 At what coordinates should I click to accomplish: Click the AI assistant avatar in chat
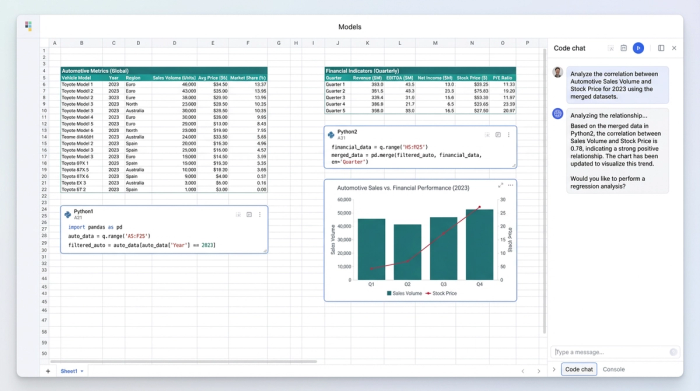[558, 113]
